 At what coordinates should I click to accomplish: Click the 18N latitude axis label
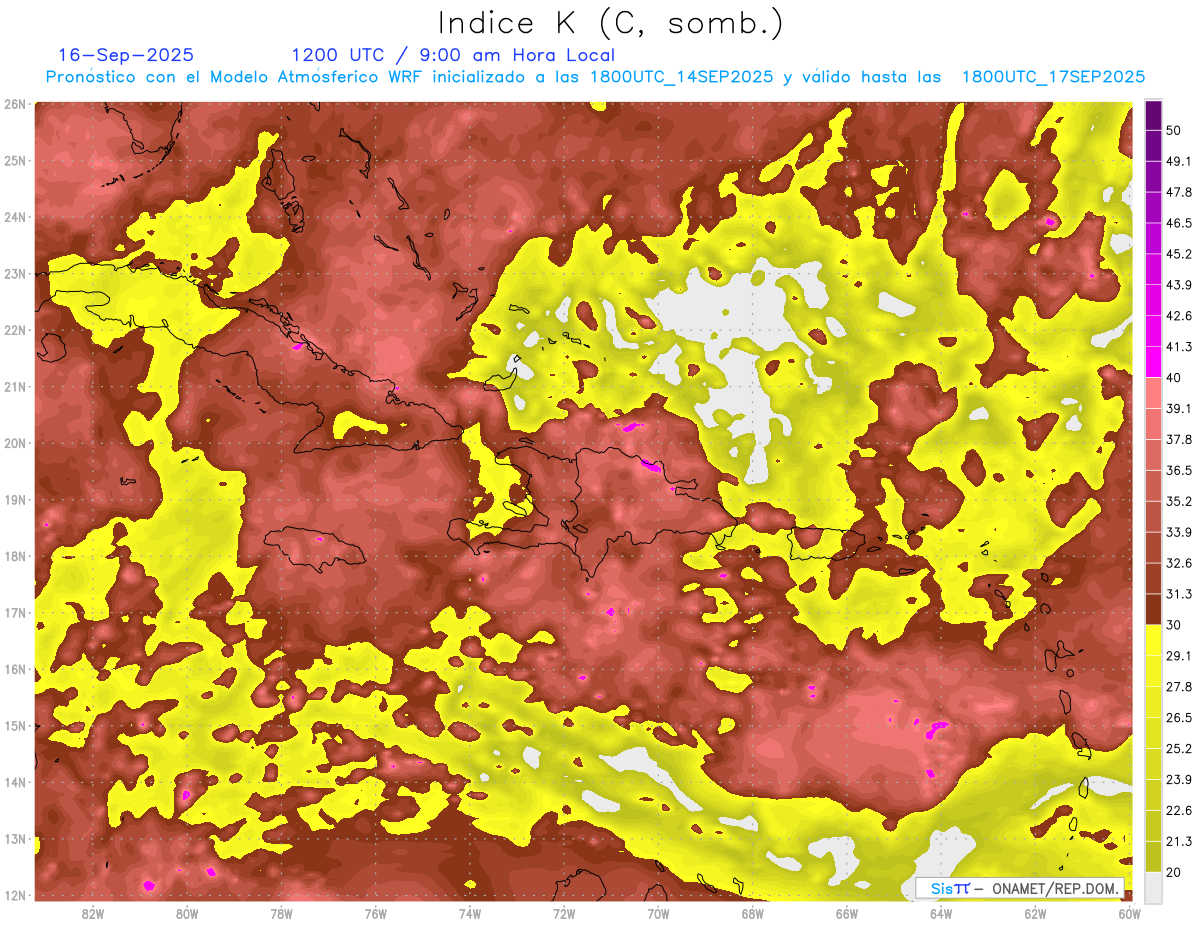pos(15,556)
